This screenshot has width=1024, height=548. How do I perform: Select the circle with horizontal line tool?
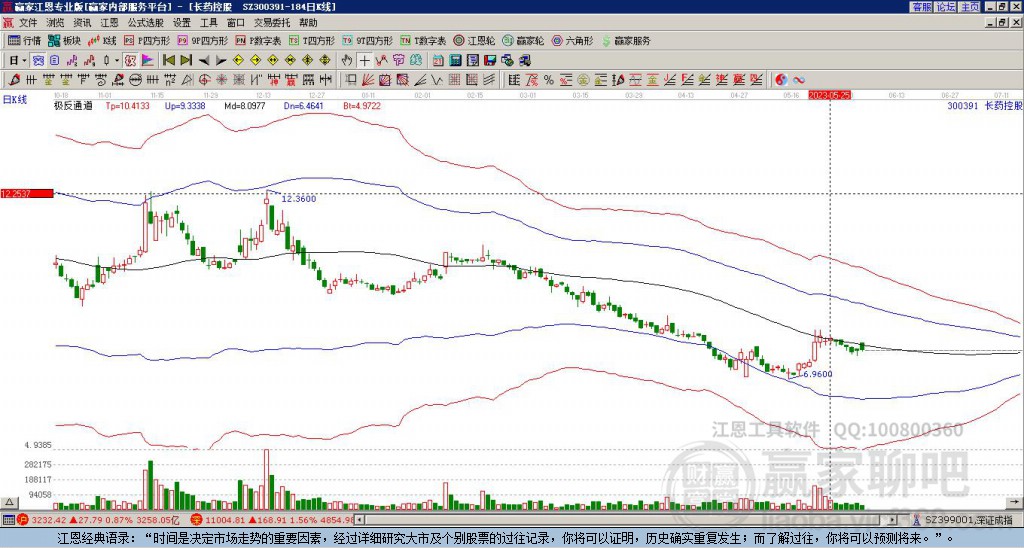click(x=135, y=80)
